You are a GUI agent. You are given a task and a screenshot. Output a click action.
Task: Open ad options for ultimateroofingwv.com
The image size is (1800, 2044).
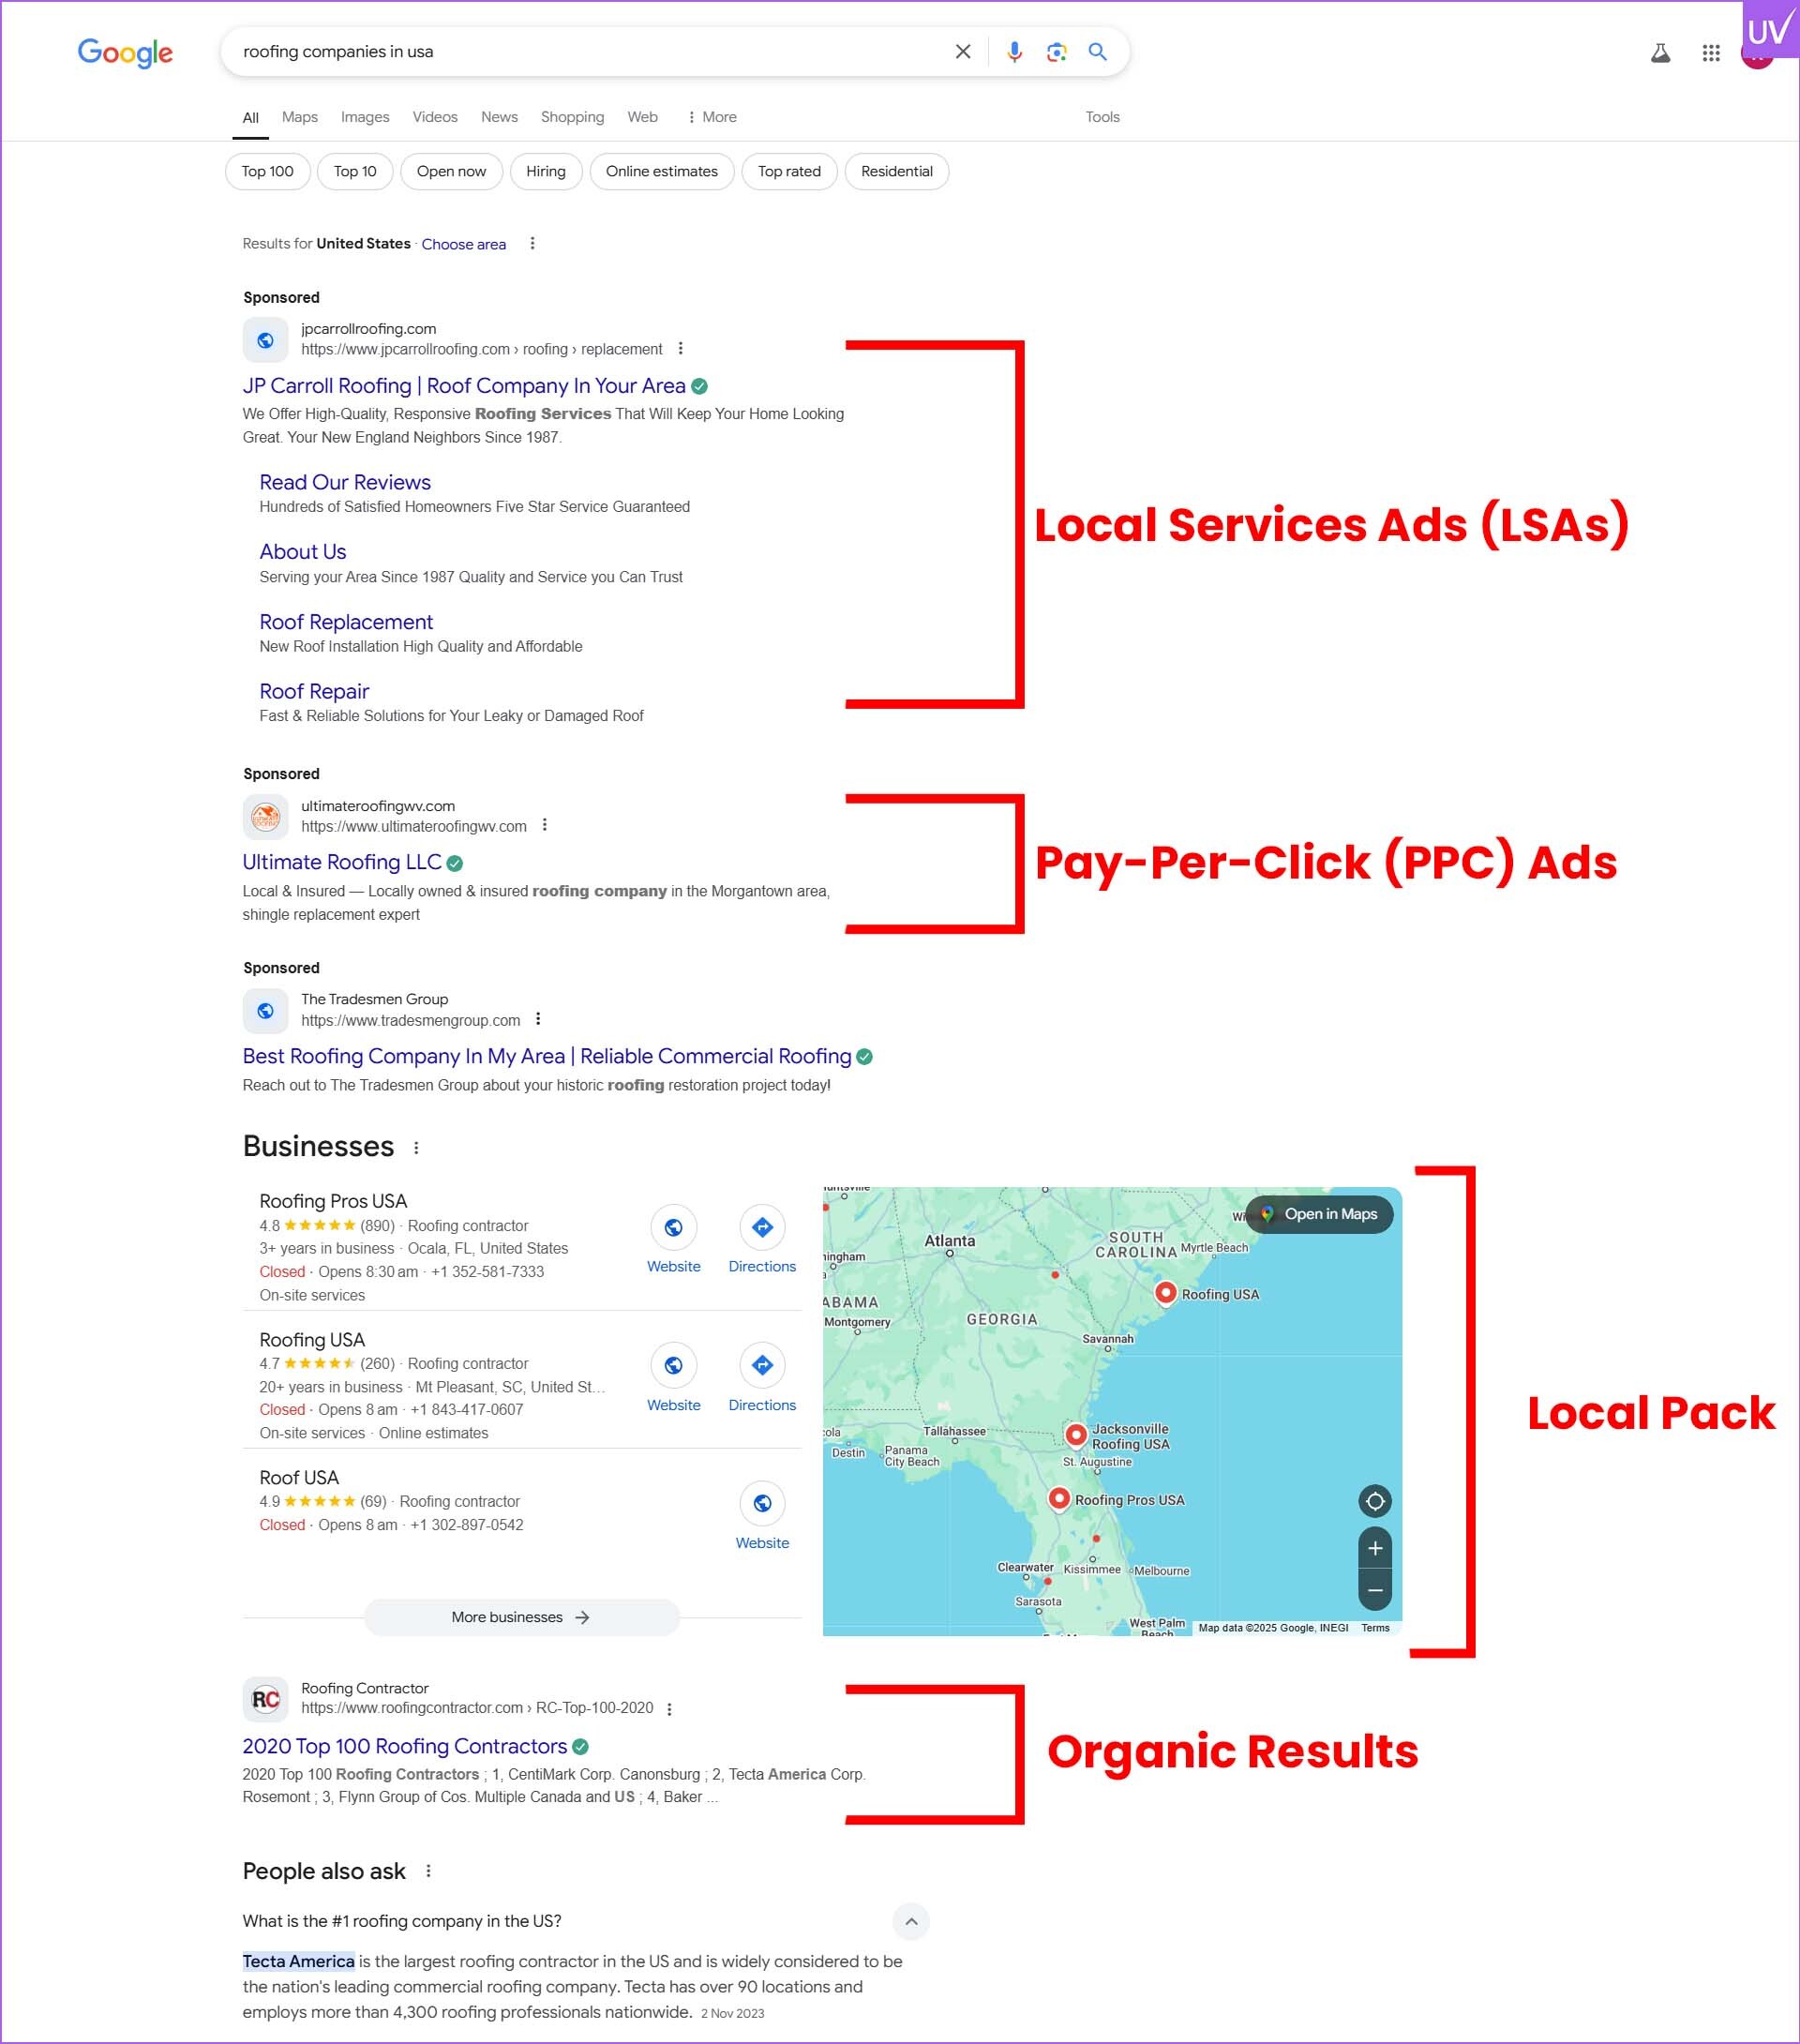544,825
